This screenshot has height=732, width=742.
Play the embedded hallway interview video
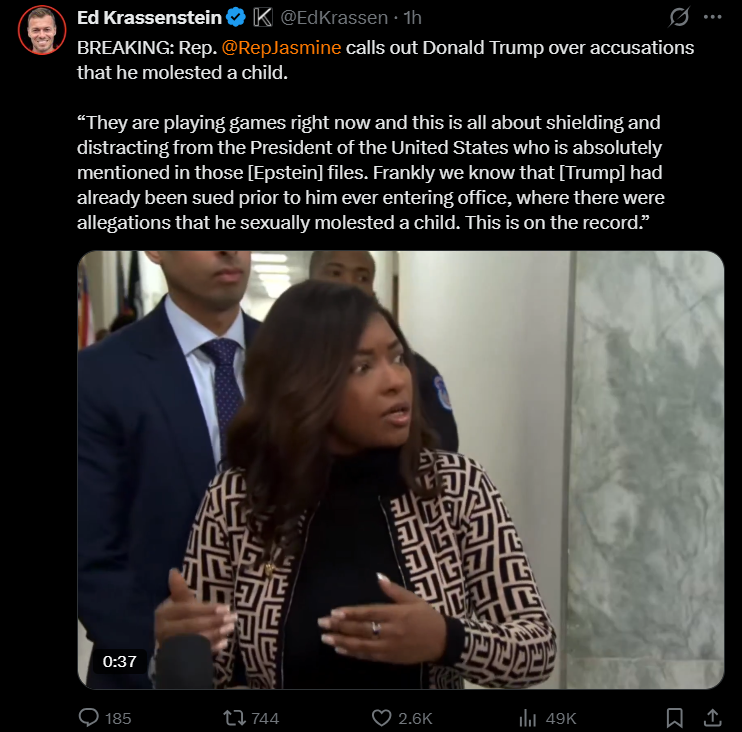tap(400, 469)
